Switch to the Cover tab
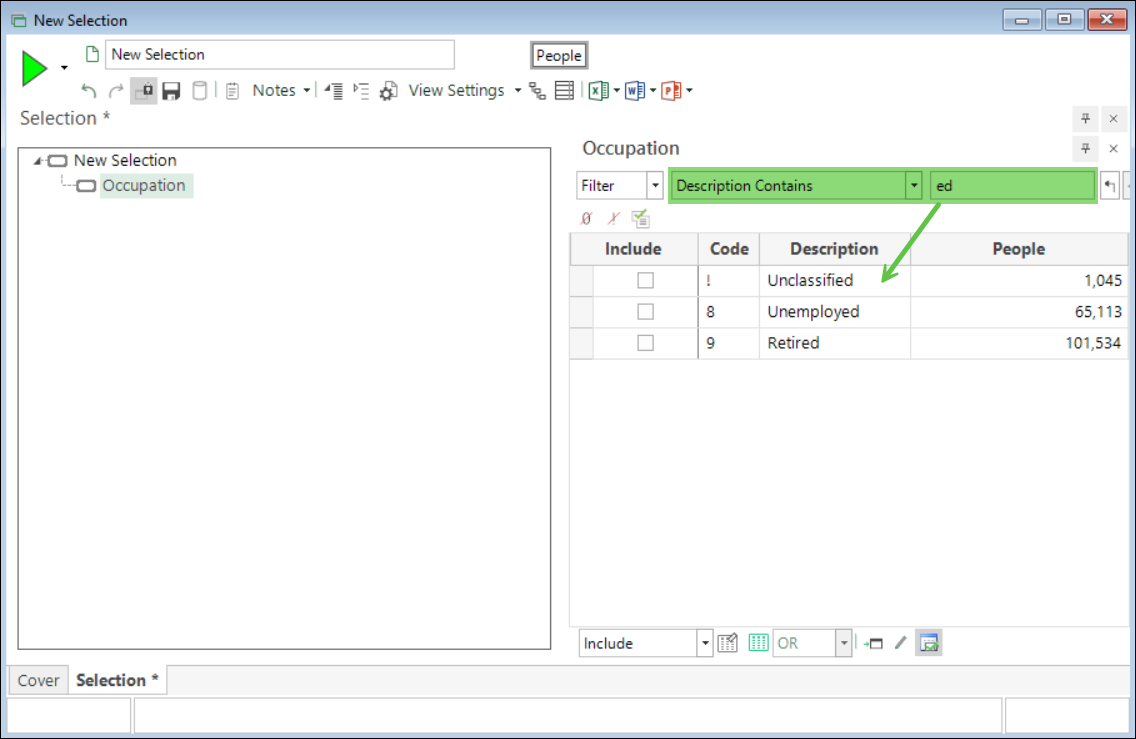 38,681
